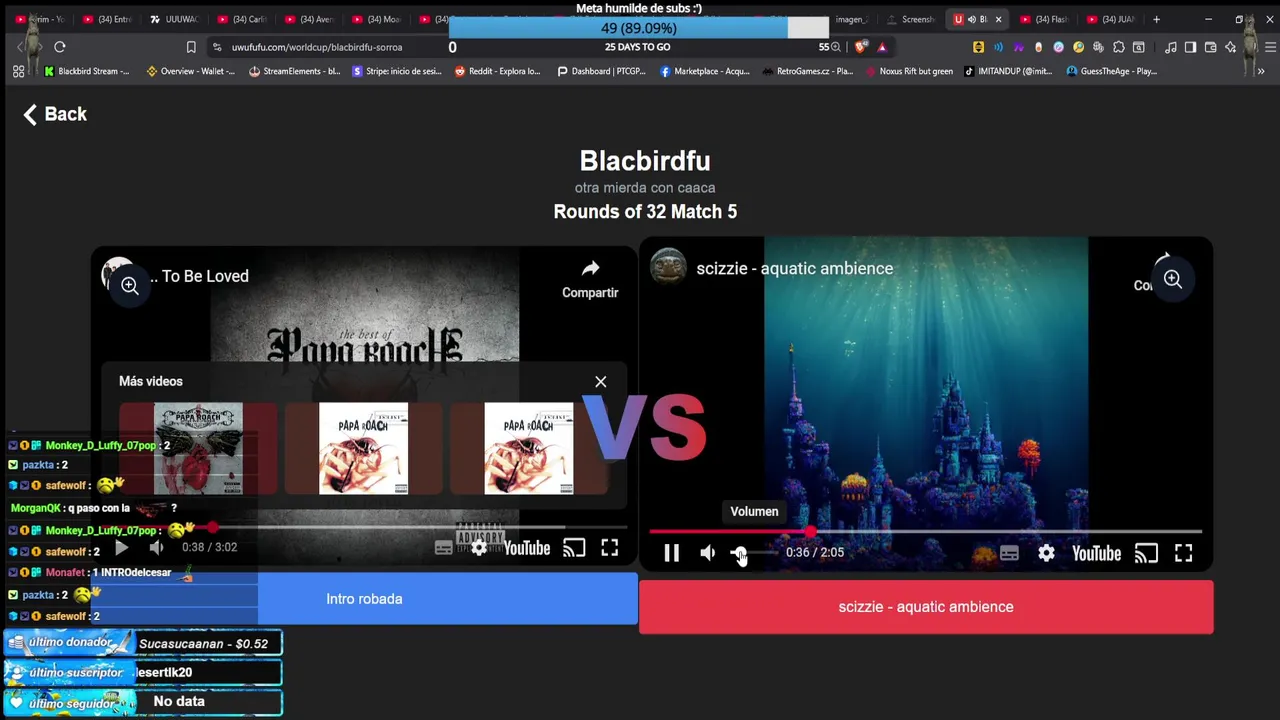1280x720 pixels.
Task: Reload the page with the browser refresh icon
Action: tap(60, 47)
